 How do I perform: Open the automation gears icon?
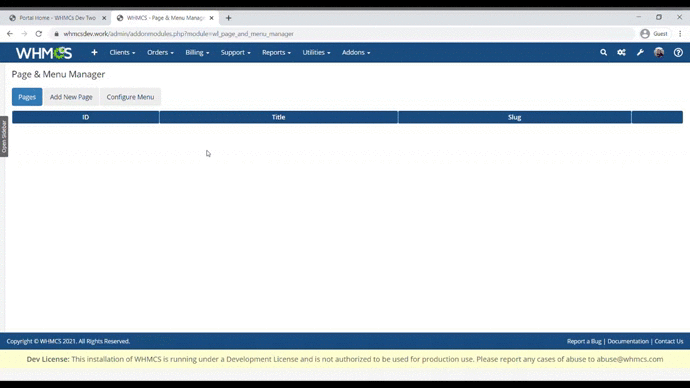pyautogui.click(x=621, y=52)
